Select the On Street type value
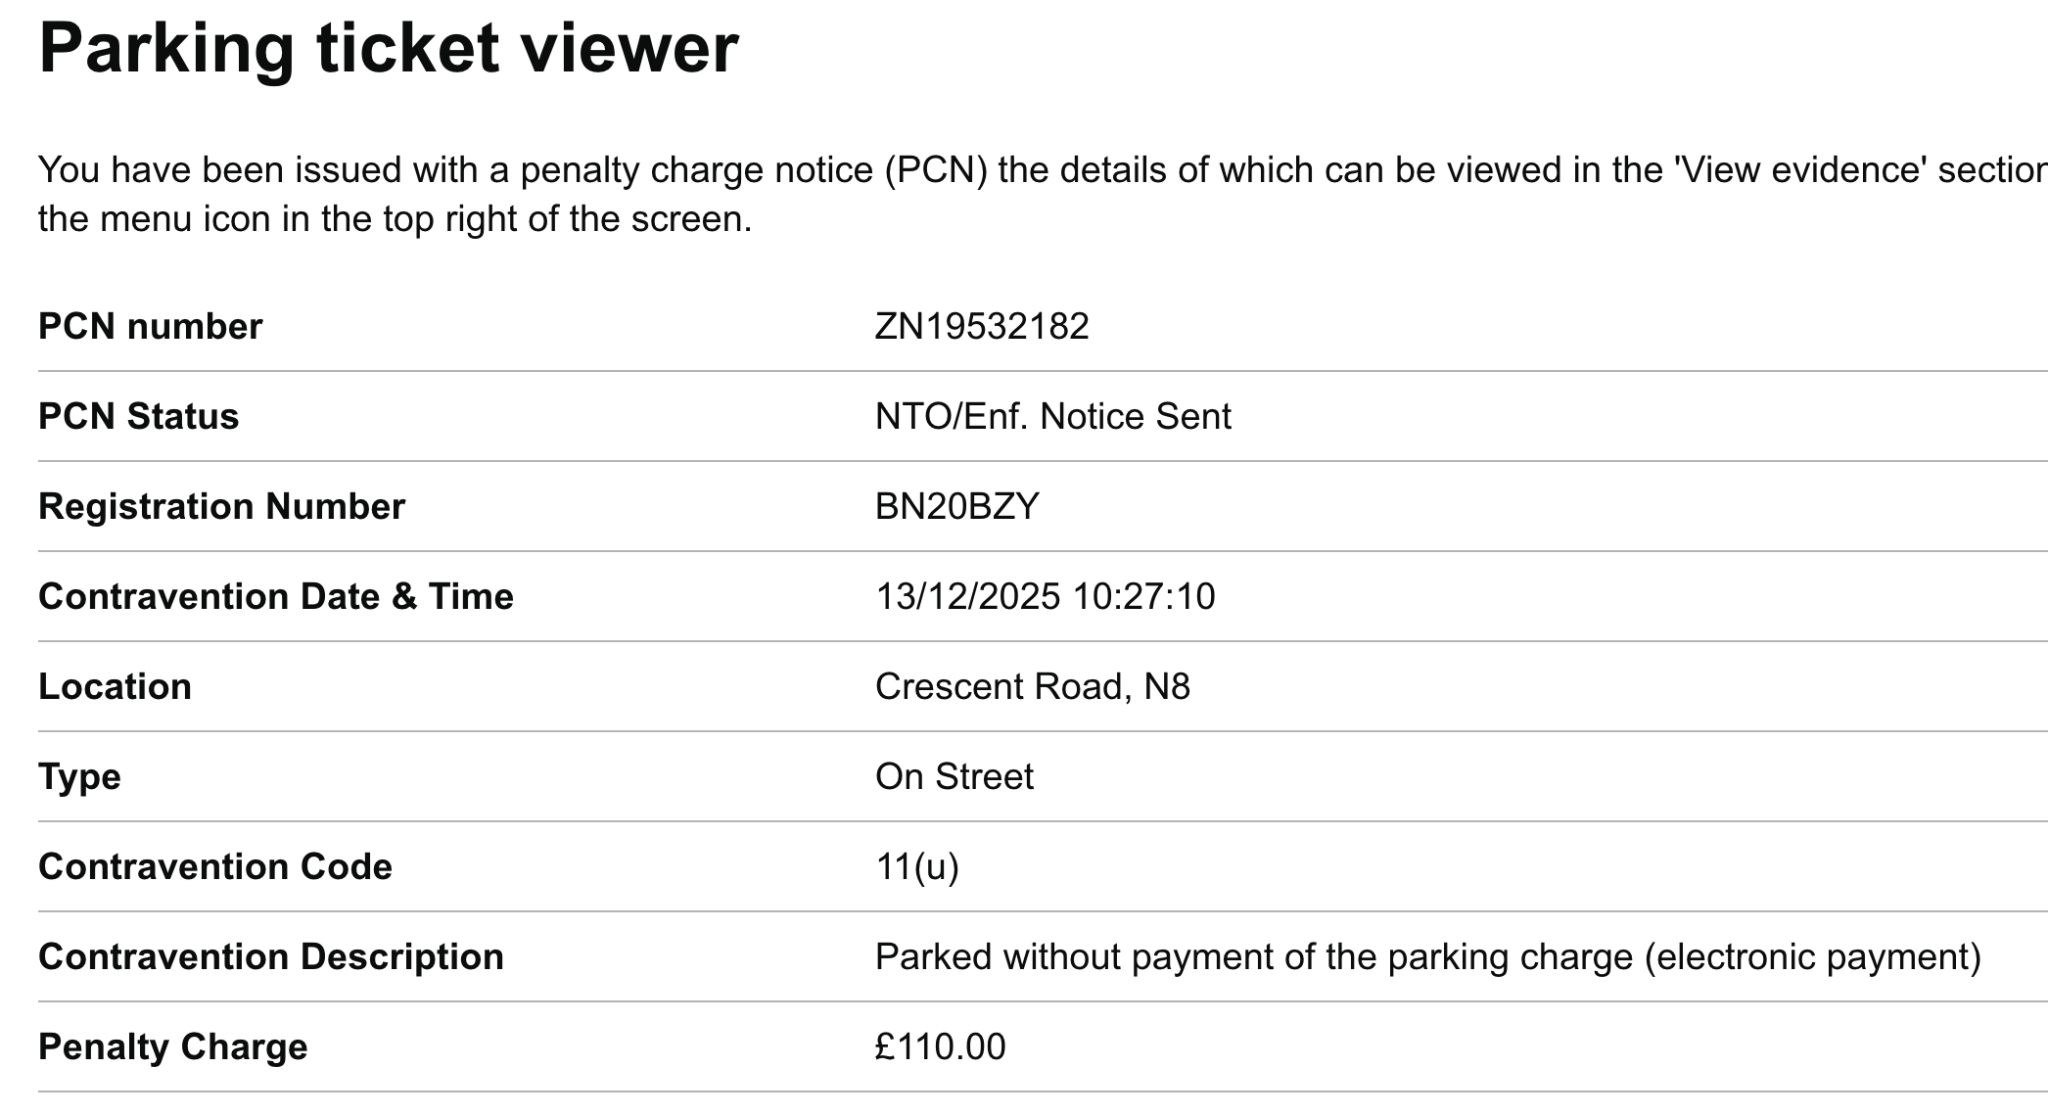 pos(953,777)
